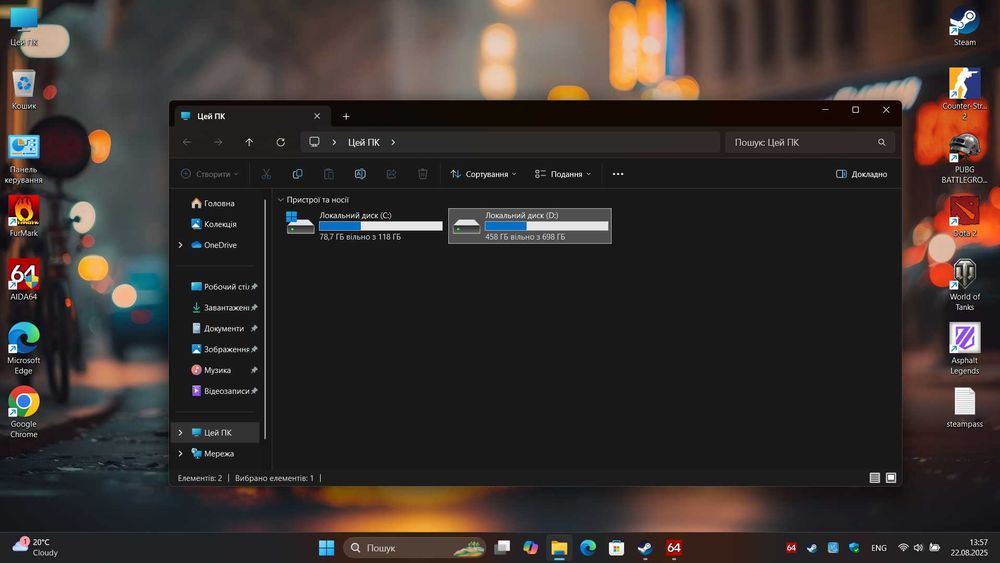
Task: Open the Подання view dropdown
Action: coord(562,174)
